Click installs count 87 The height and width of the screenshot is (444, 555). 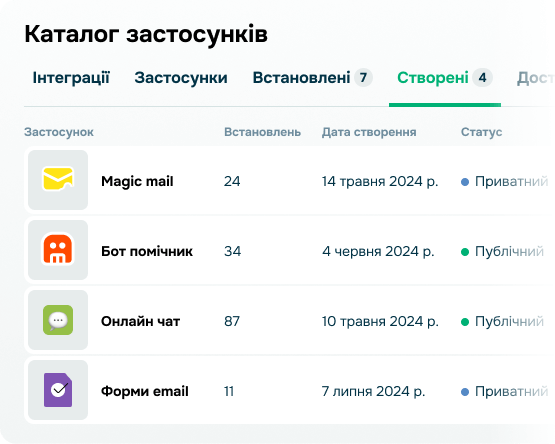coord(232,321)
